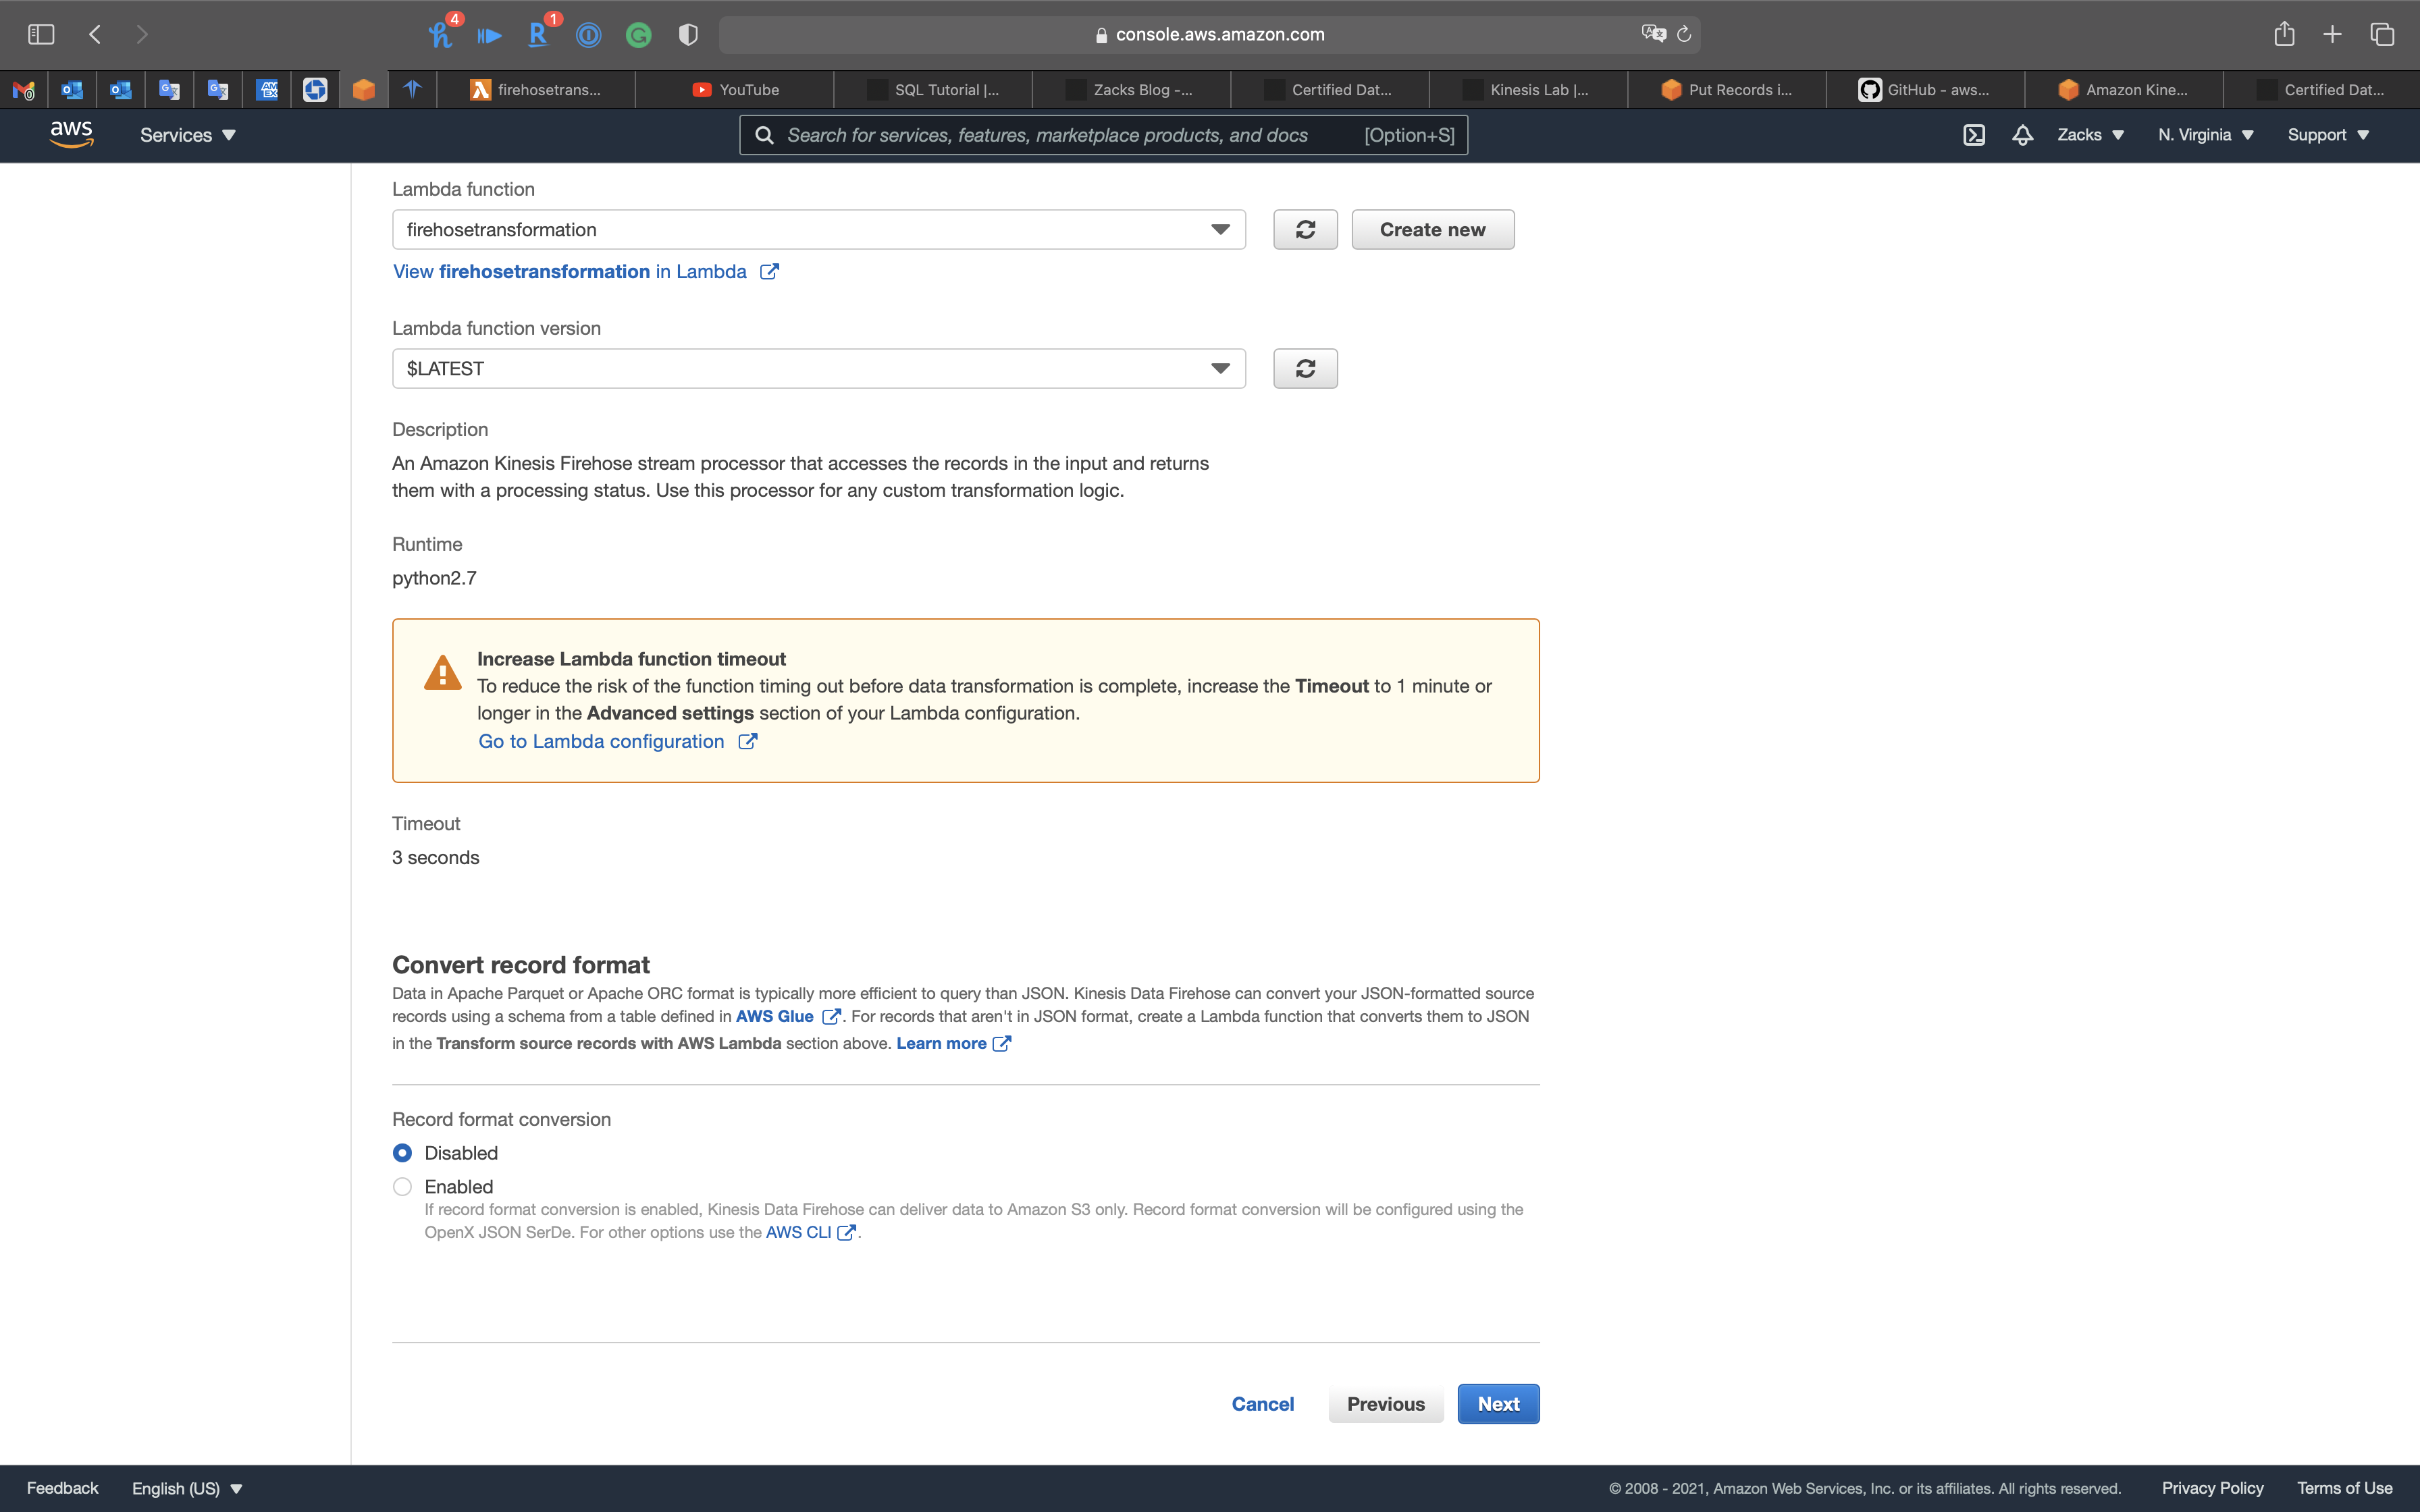Expand the N. Virginia region menu
This screenshot has width=2420, height=1512.
tap(2205, 135)
